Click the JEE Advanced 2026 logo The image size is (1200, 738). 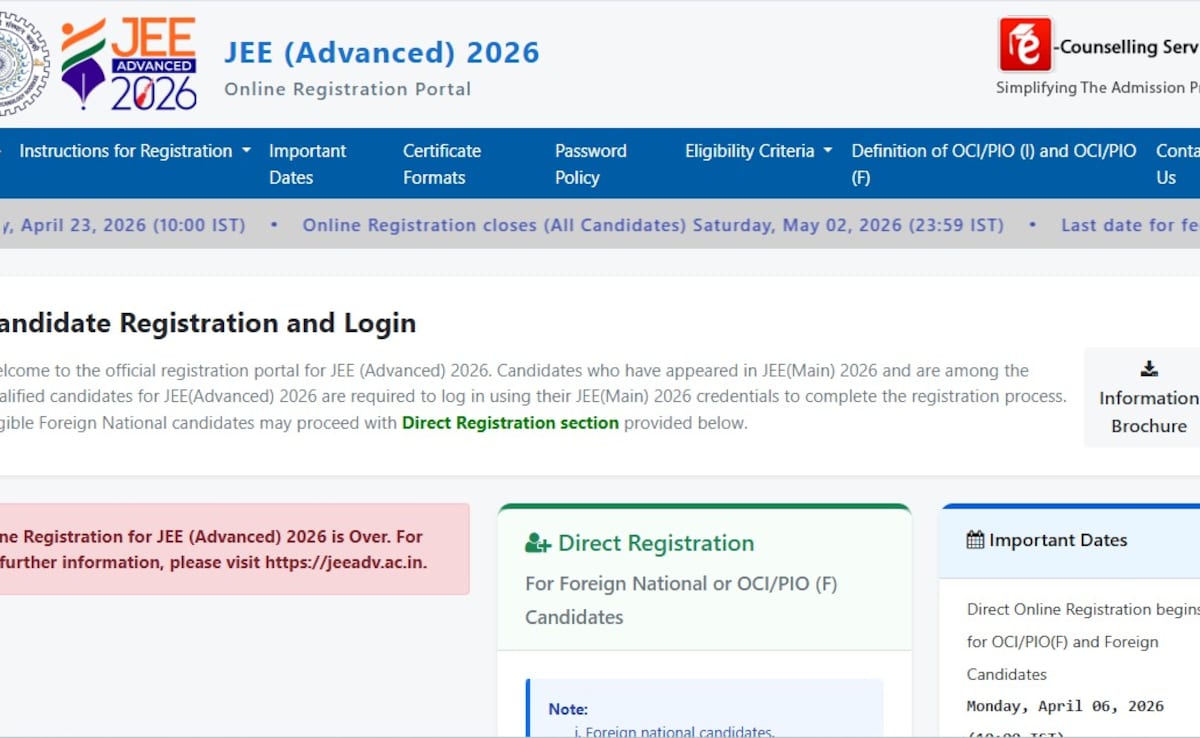coord(129,63)
